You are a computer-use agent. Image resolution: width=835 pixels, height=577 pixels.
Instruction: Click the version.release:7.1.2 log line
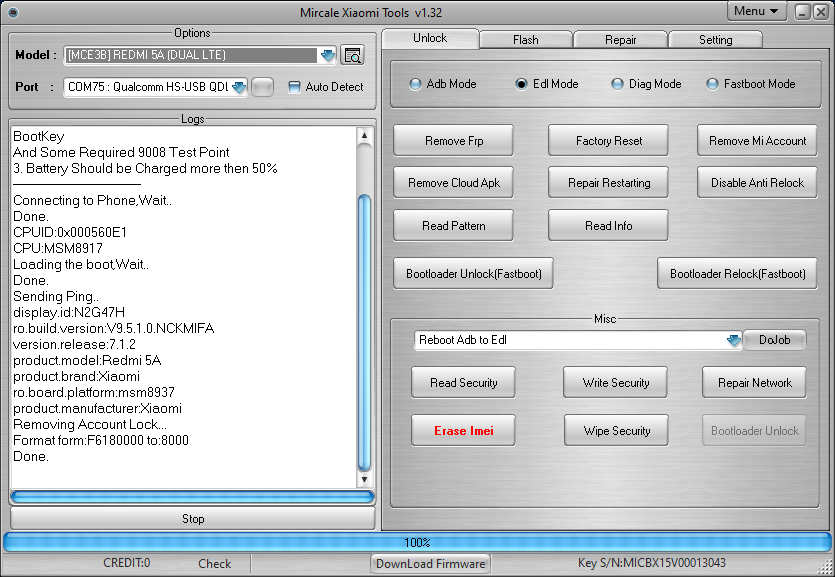[x=74, y=344]
